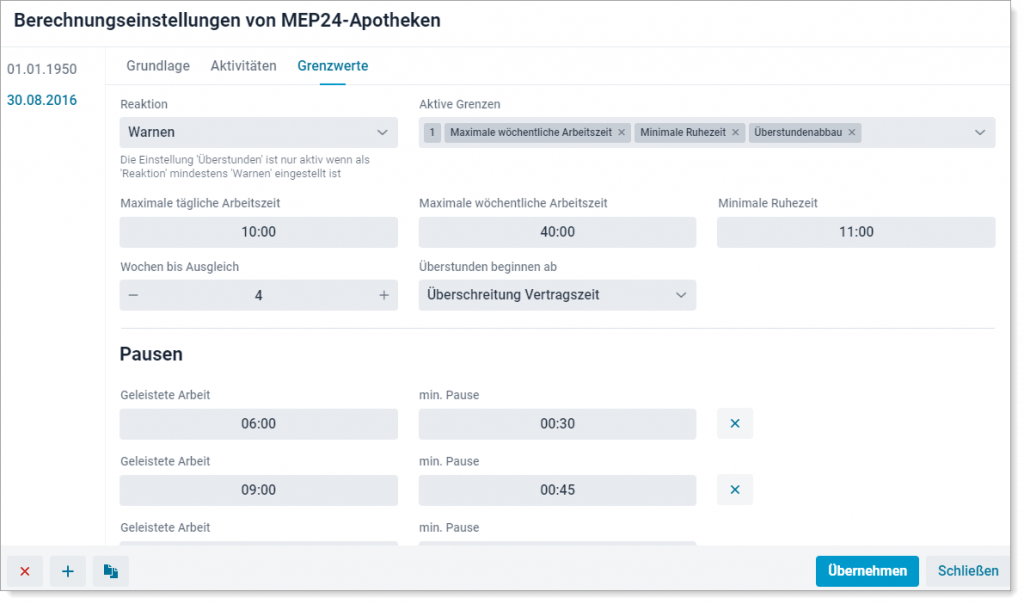
Task: Click the 'Überstunden' hint text under Reaktion
Action: 245,167
